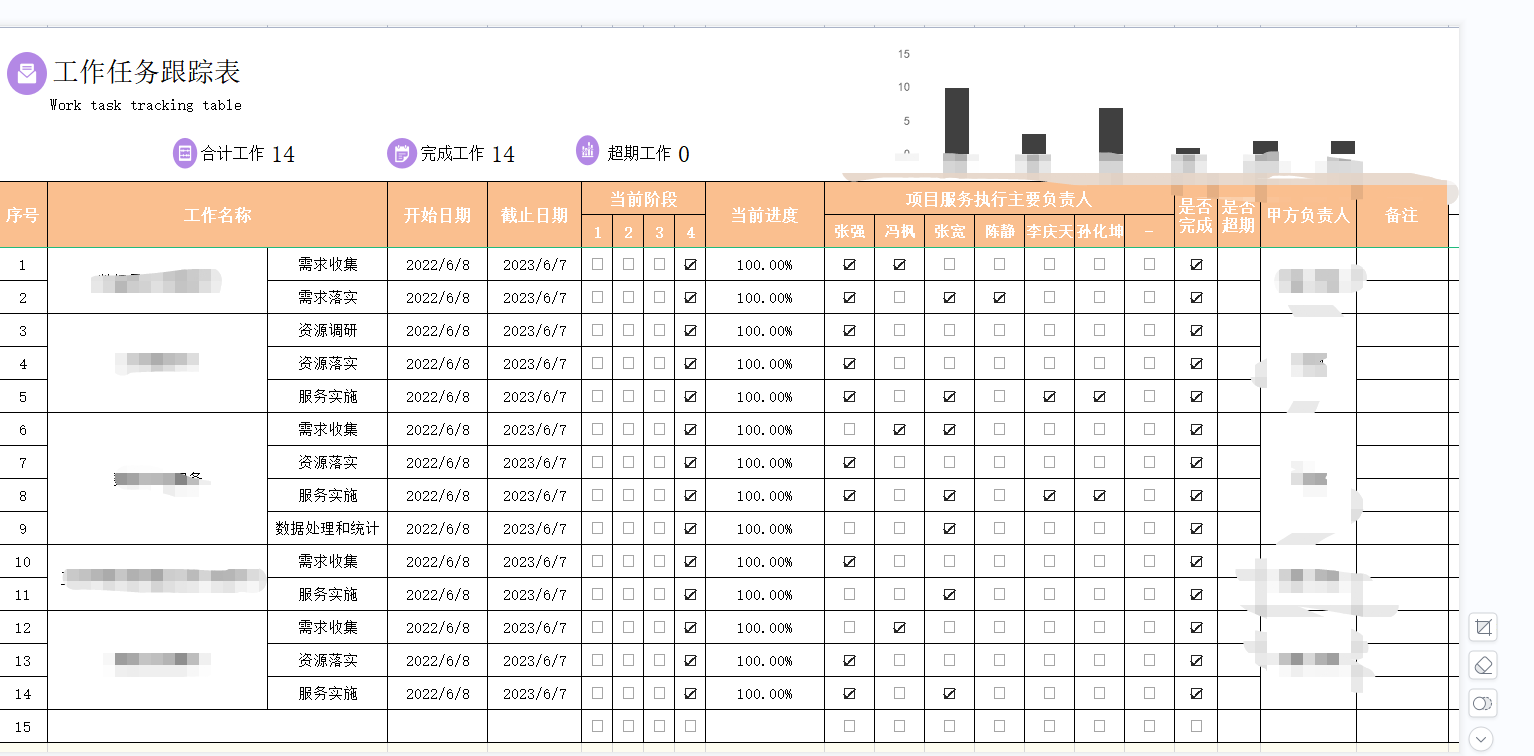The image size is (1534, 756).
Task: Toggle 陈静 checkbox in row 2
Action: click(999, 298)
